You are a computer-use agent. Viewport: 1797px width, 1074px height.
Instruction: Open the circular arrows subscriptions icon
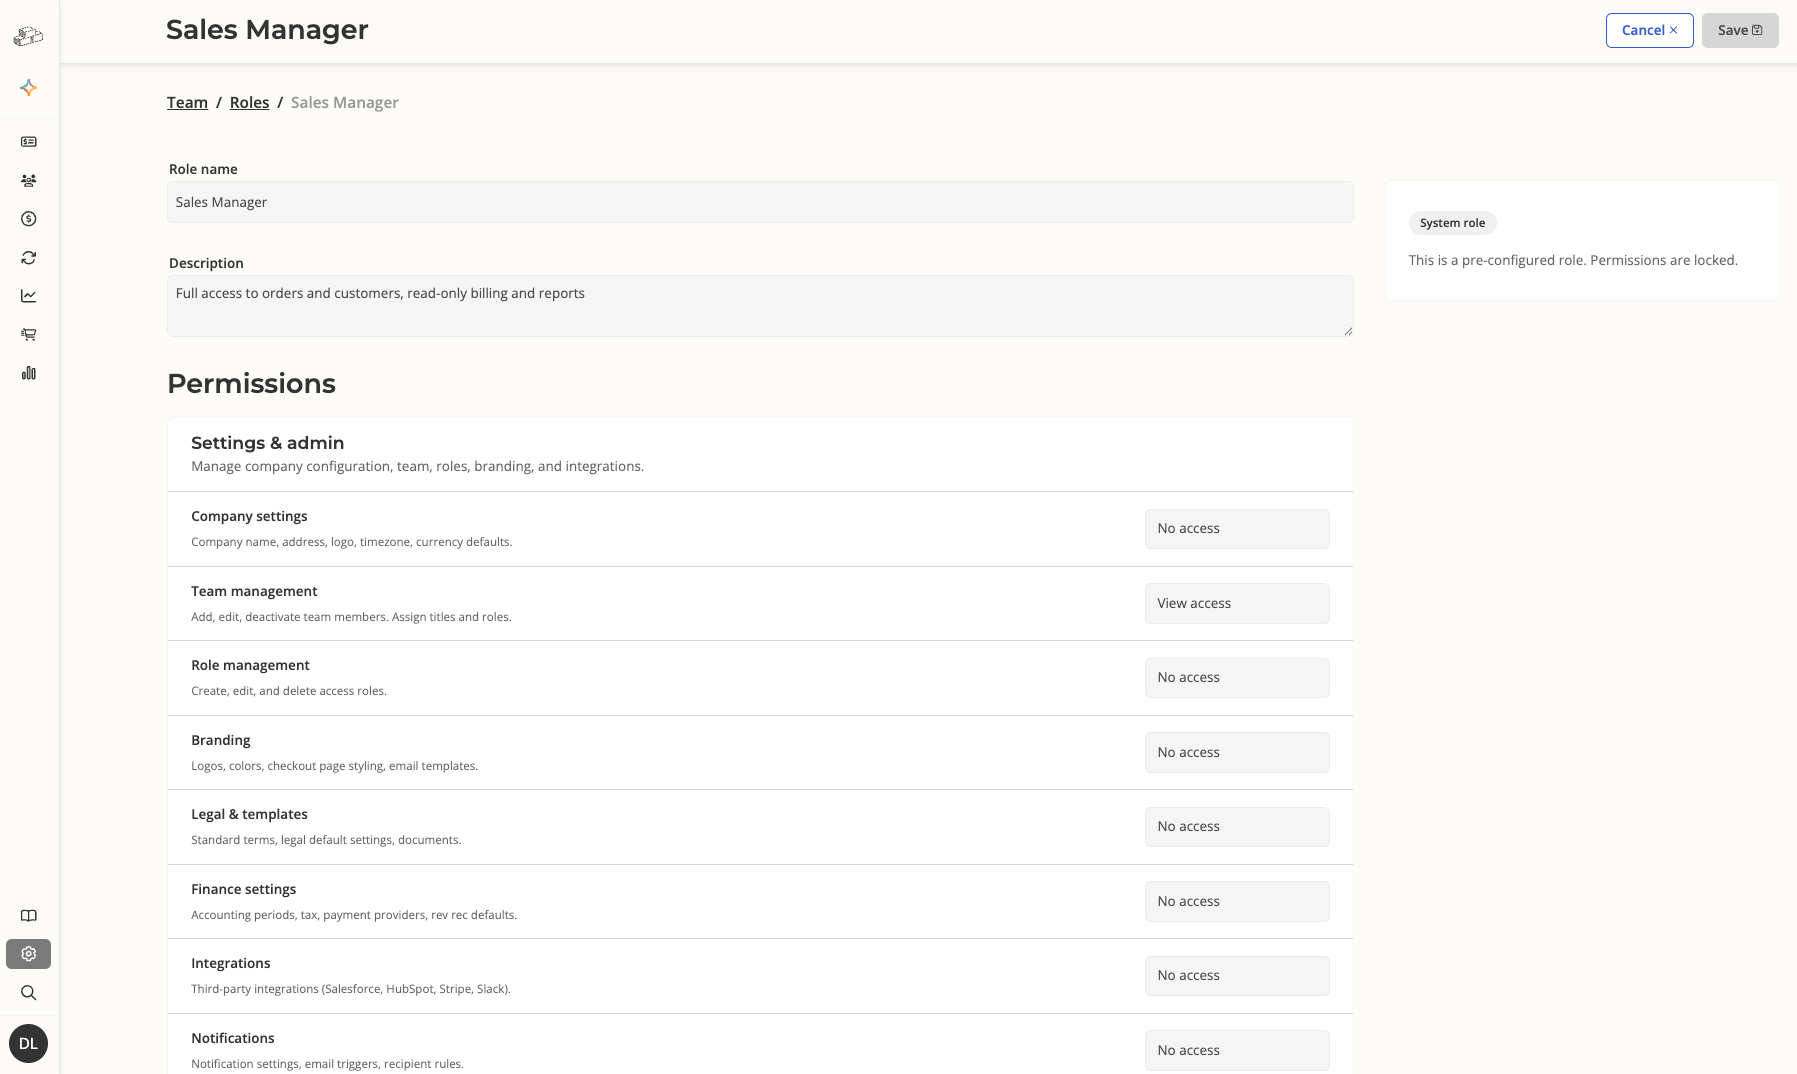(x=29, y=258)
